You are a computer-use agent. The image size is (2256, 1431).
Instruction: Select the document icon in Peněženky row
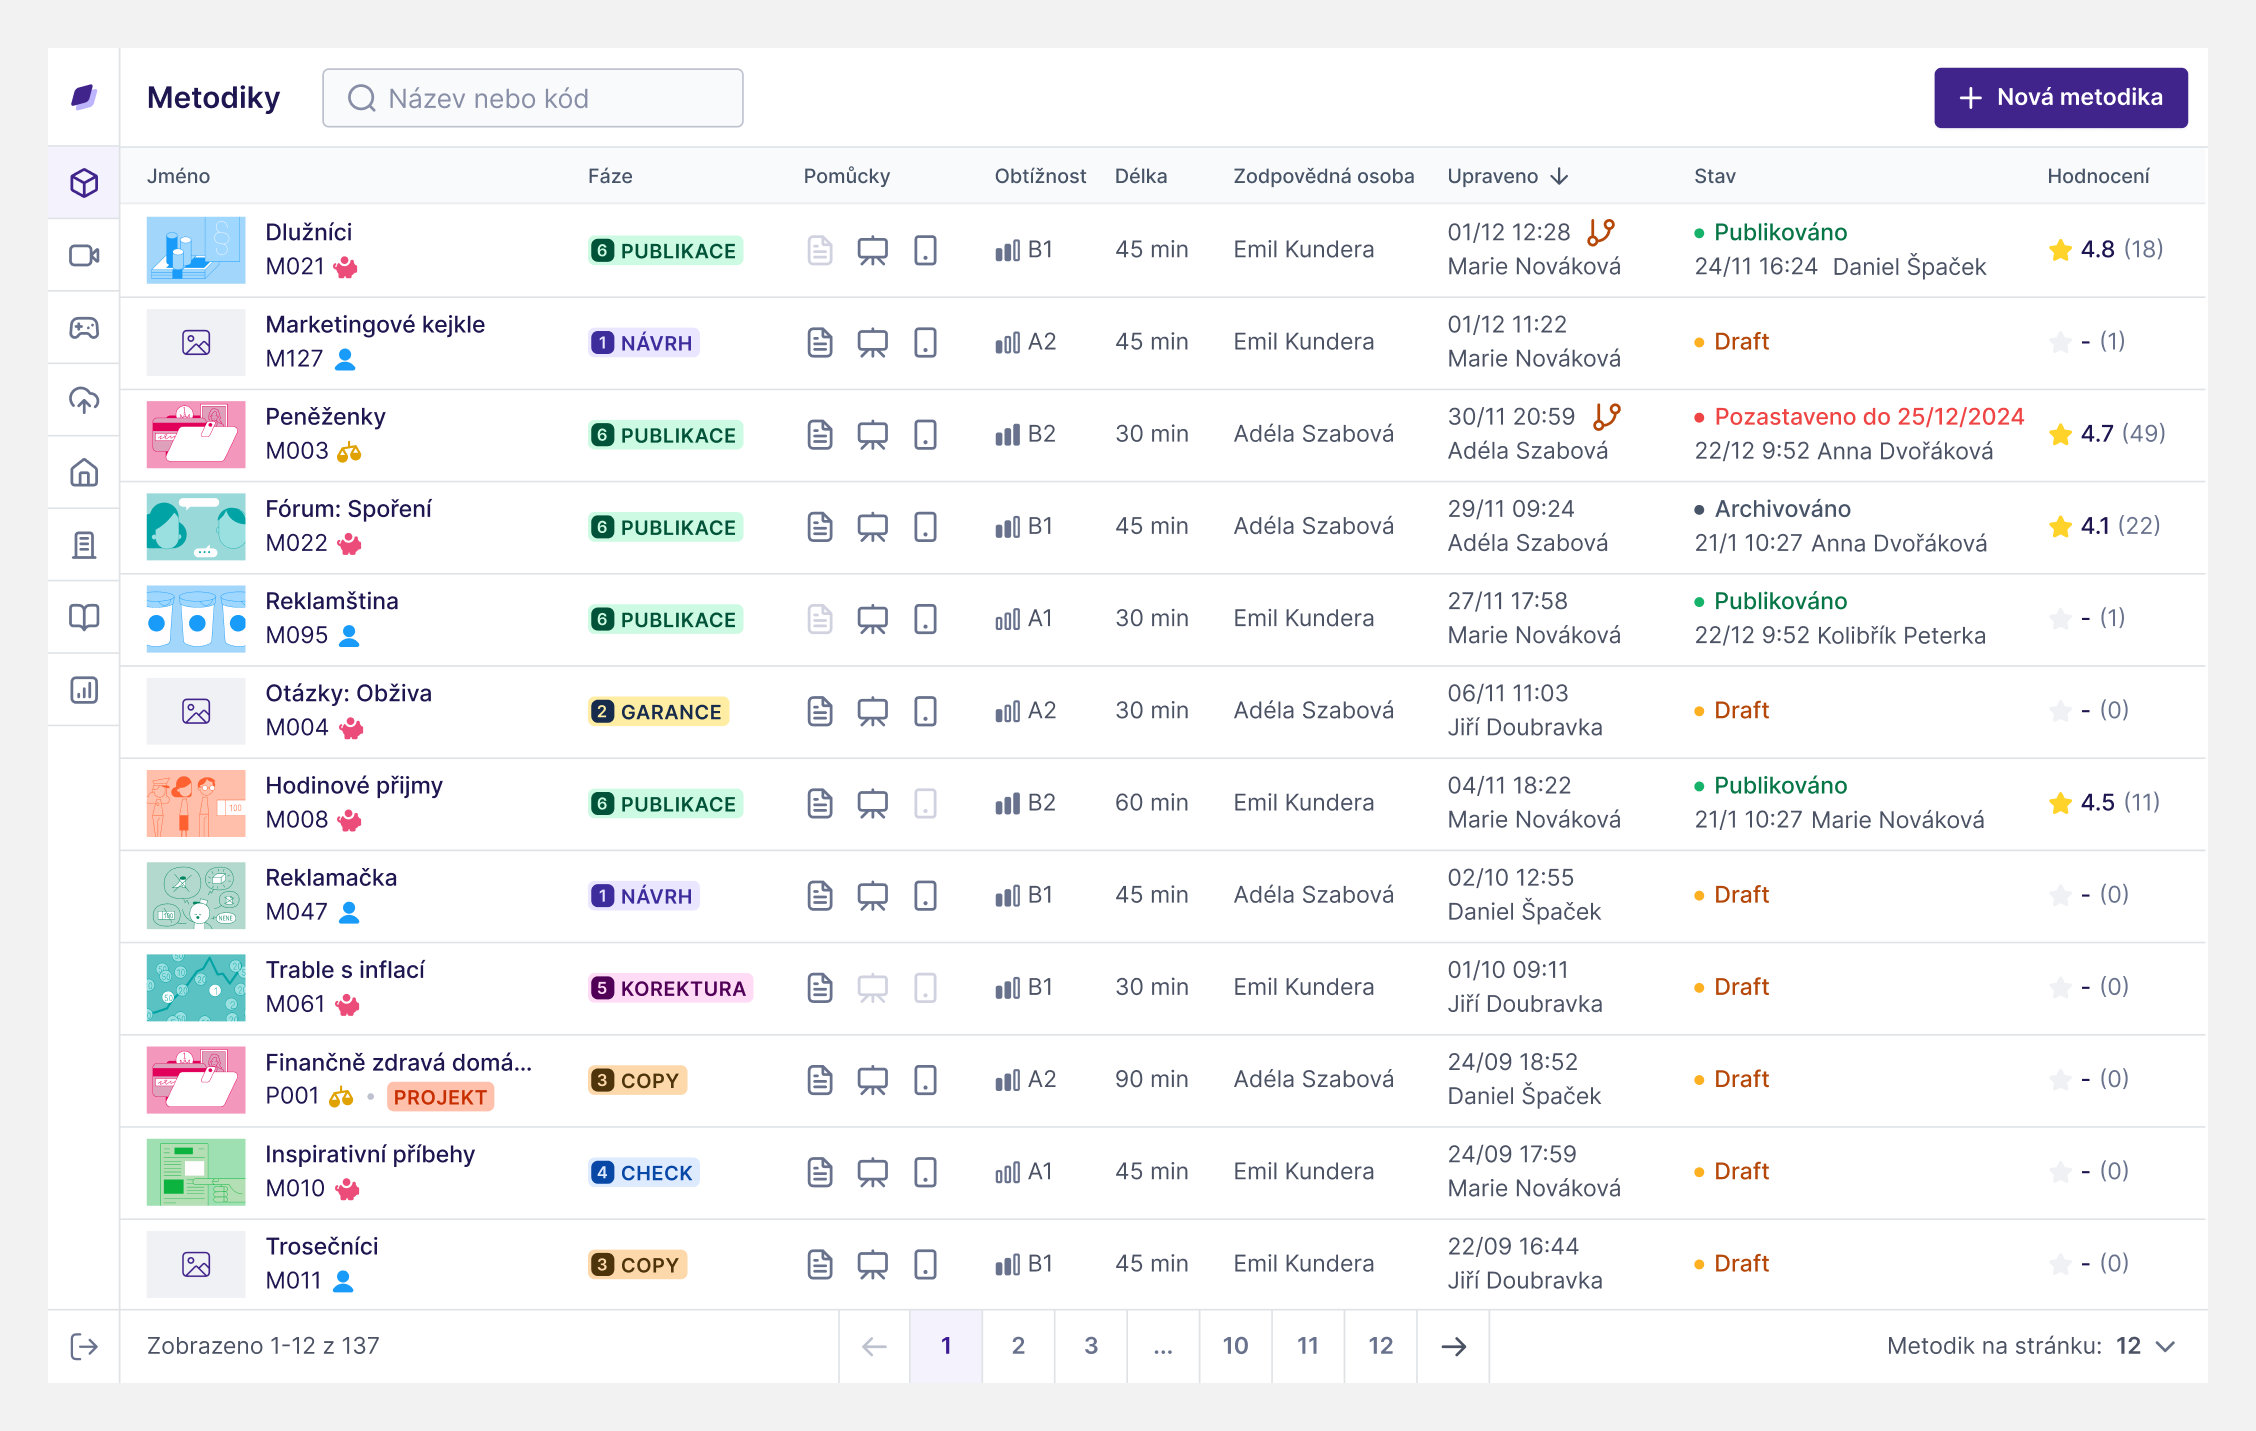(820, 434)
